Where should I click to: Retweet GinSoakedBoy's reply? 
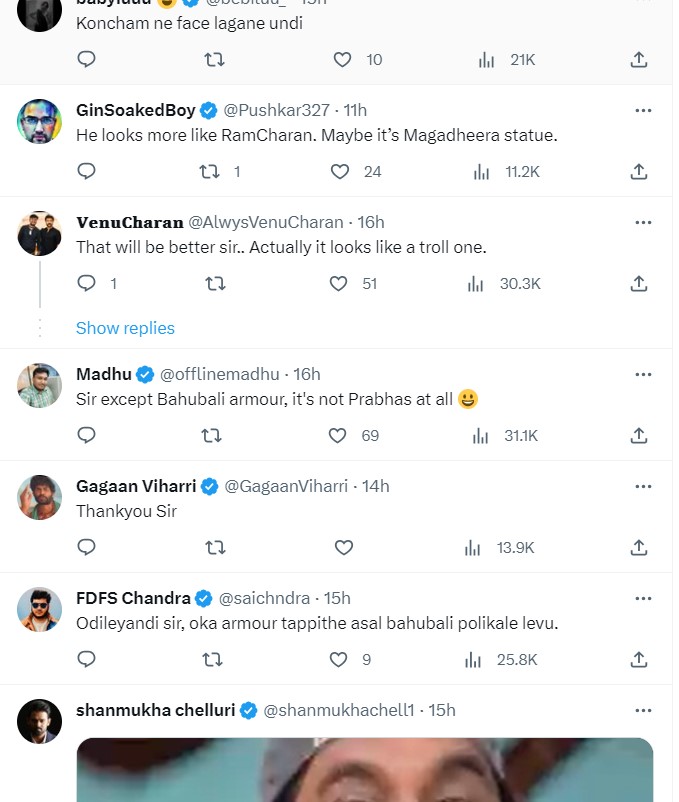(209, 172)
